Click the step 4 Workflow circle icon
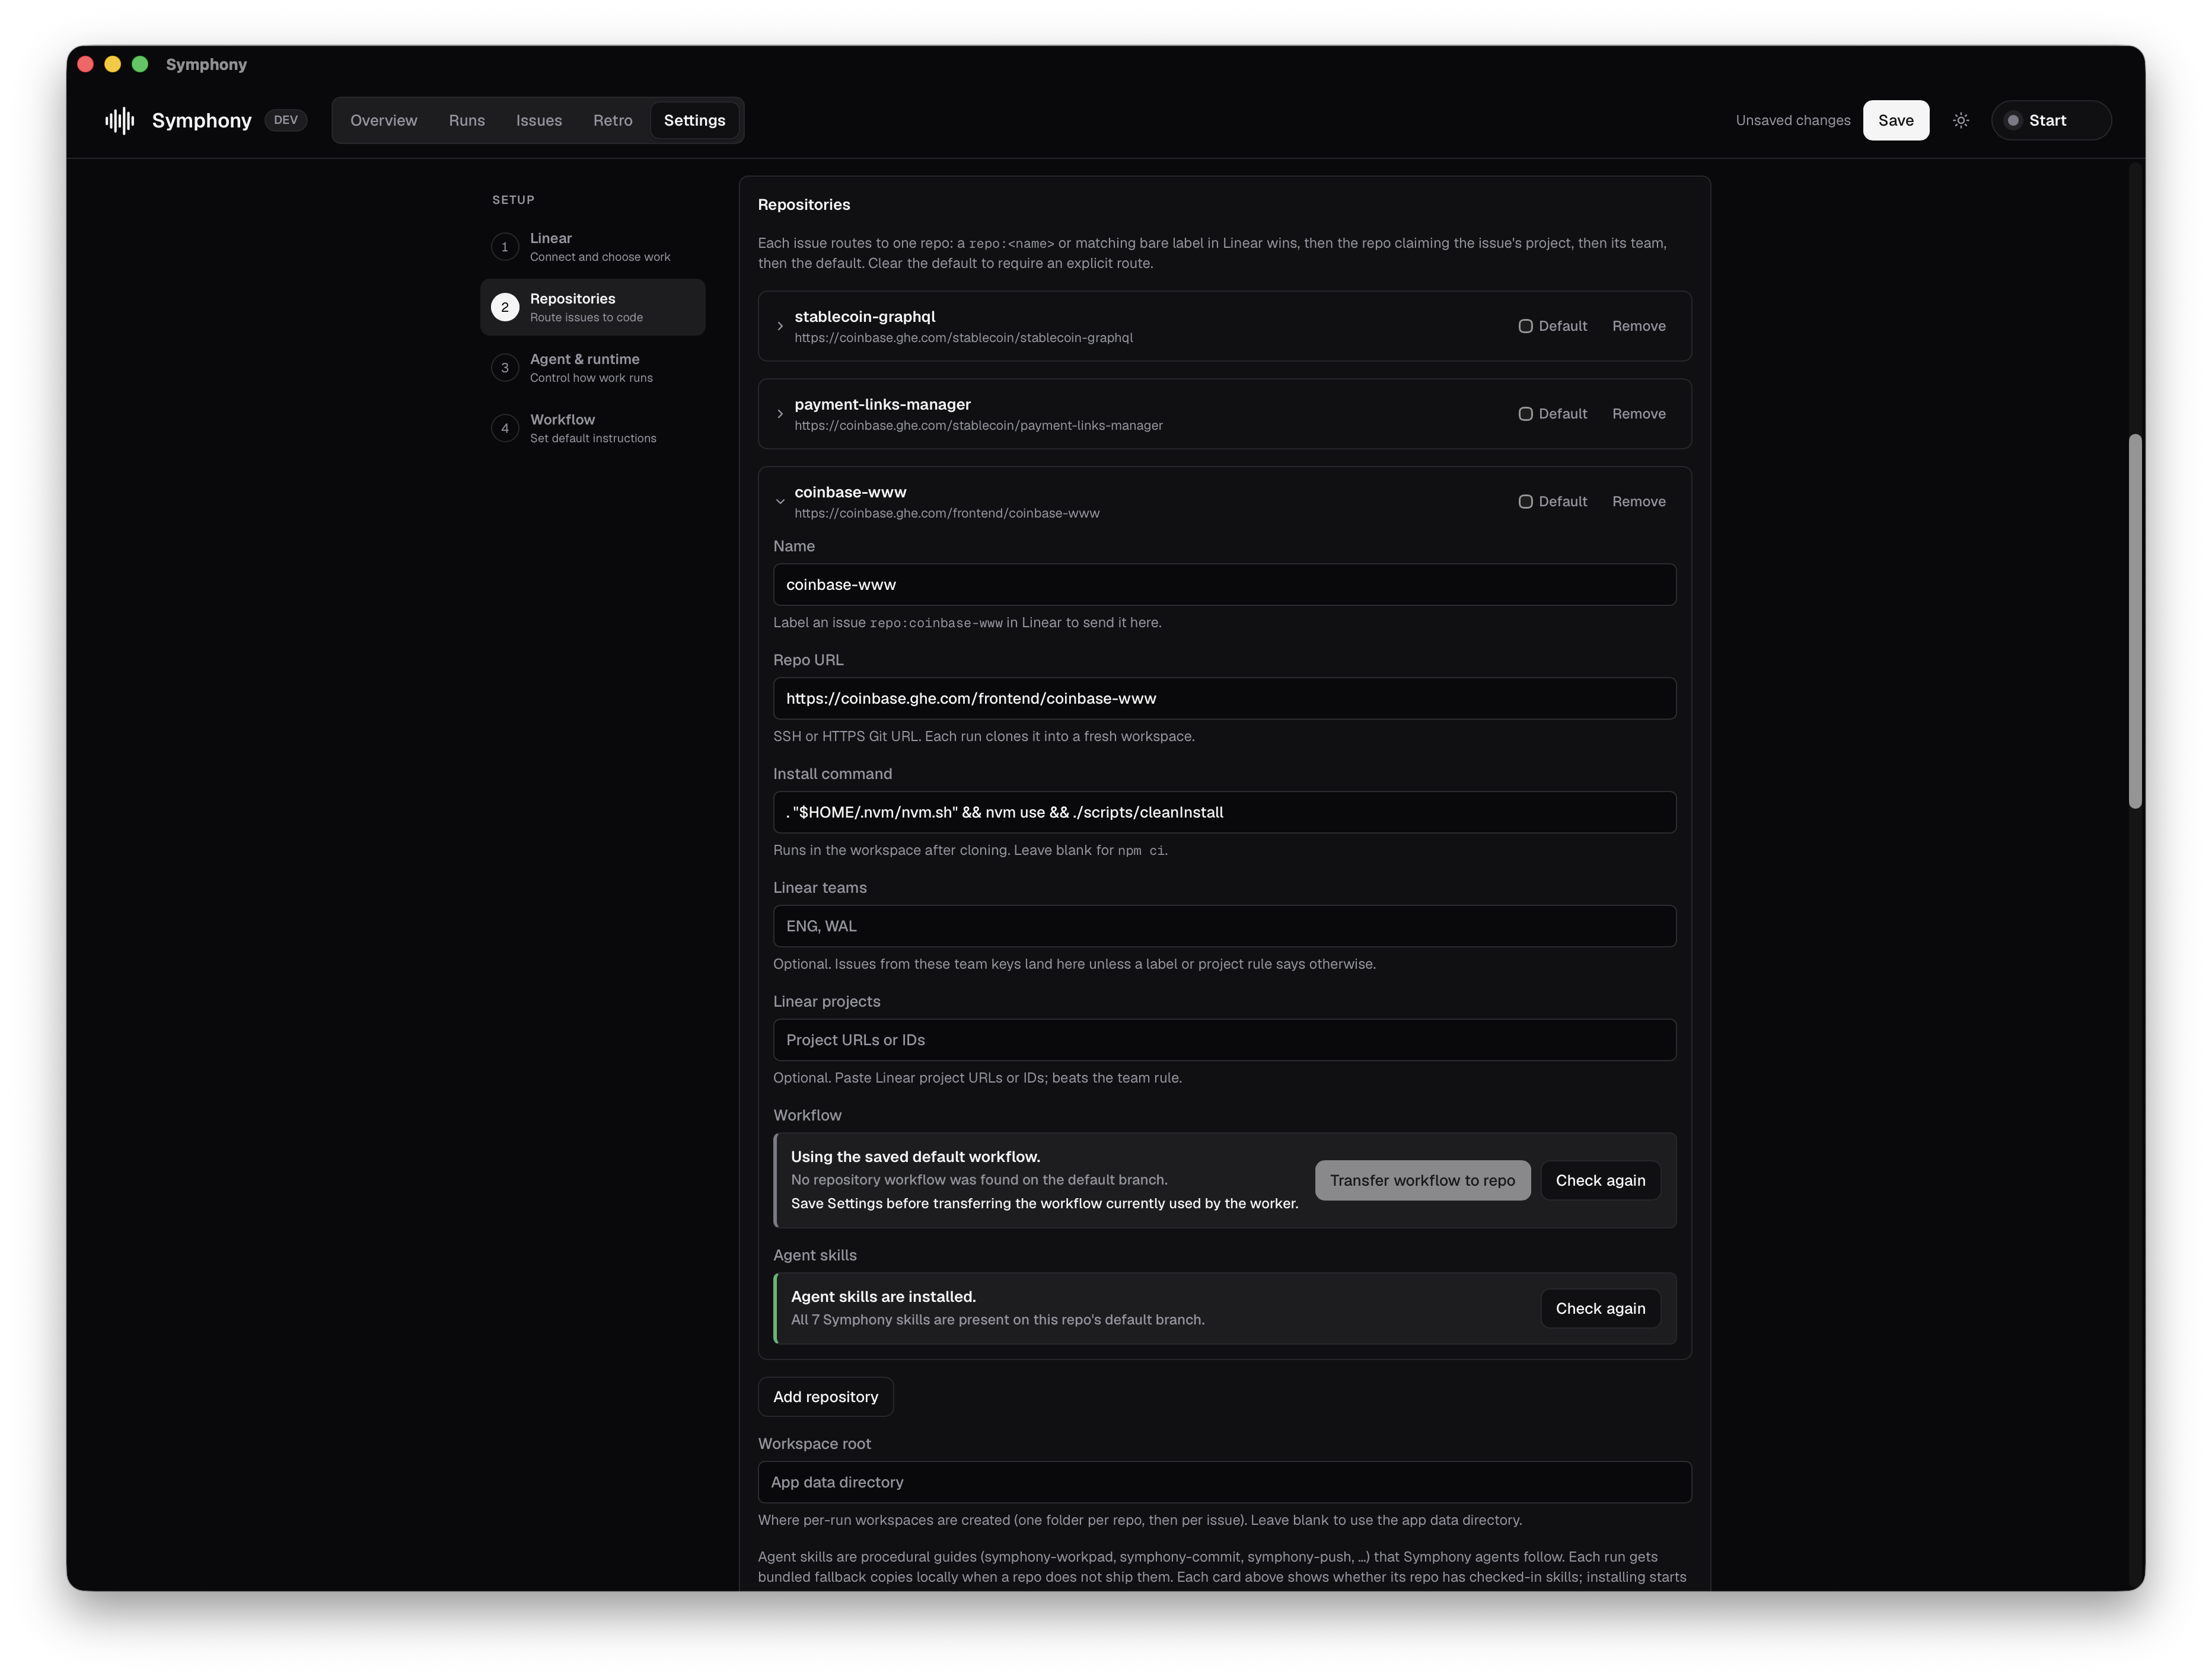This screenshot has height=1679, width=2212. (x=505, y=428)
